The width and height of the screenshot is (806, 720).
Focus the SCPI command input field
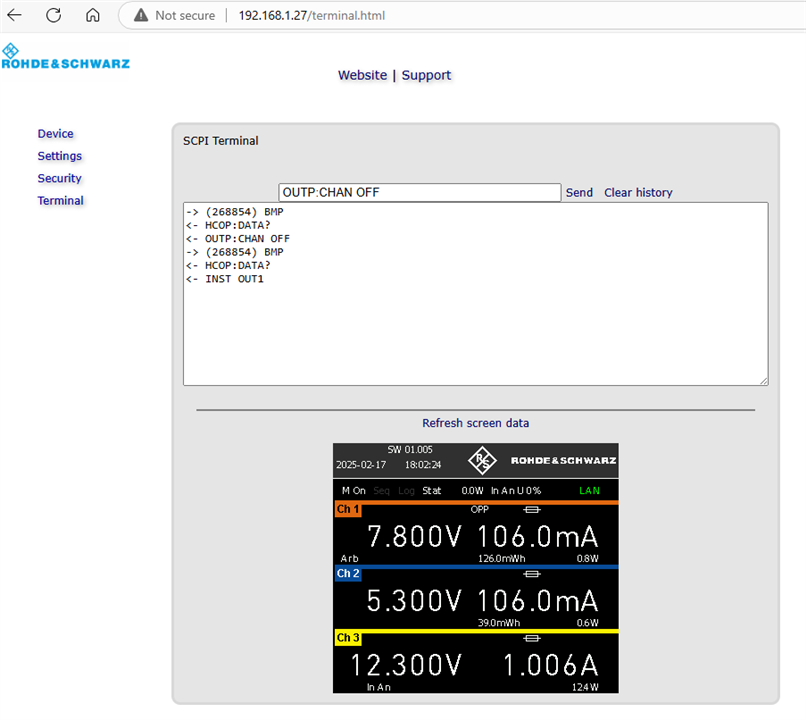point(419,192)
